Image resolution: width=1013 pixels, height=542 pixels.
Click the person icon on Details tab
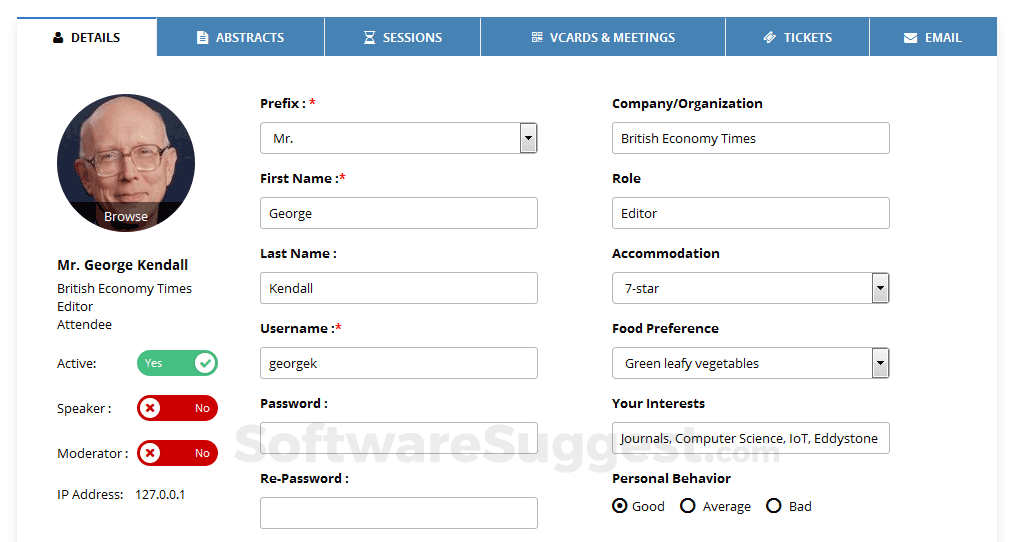coord(58,38)
